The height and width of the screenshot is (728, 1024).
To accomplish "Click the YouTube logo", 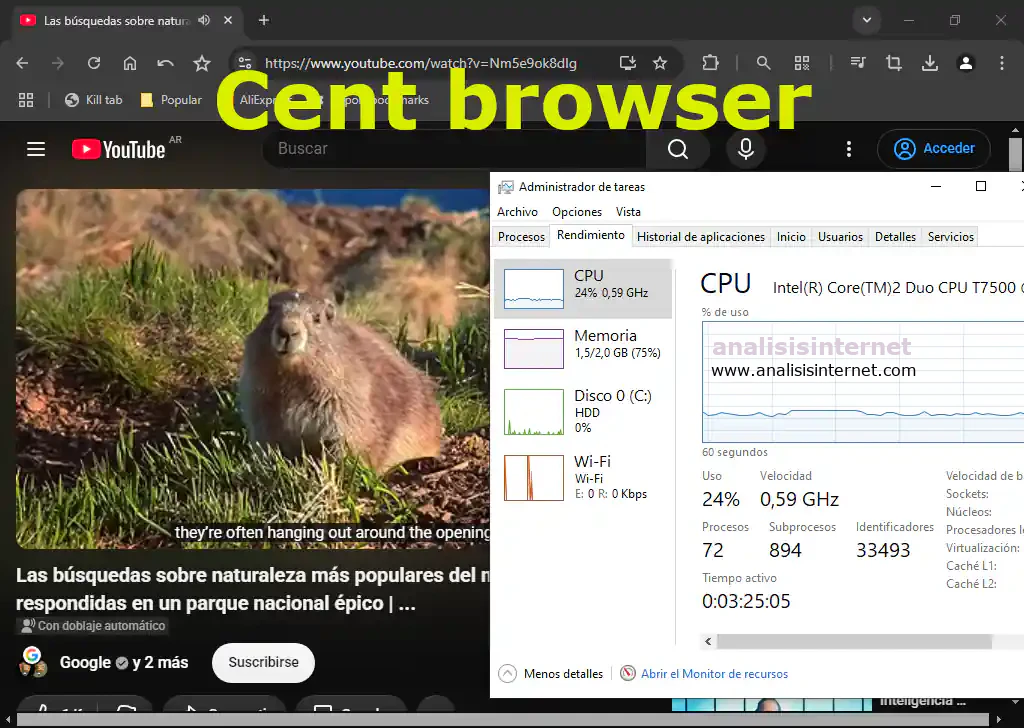I will [x=118, y=149].
